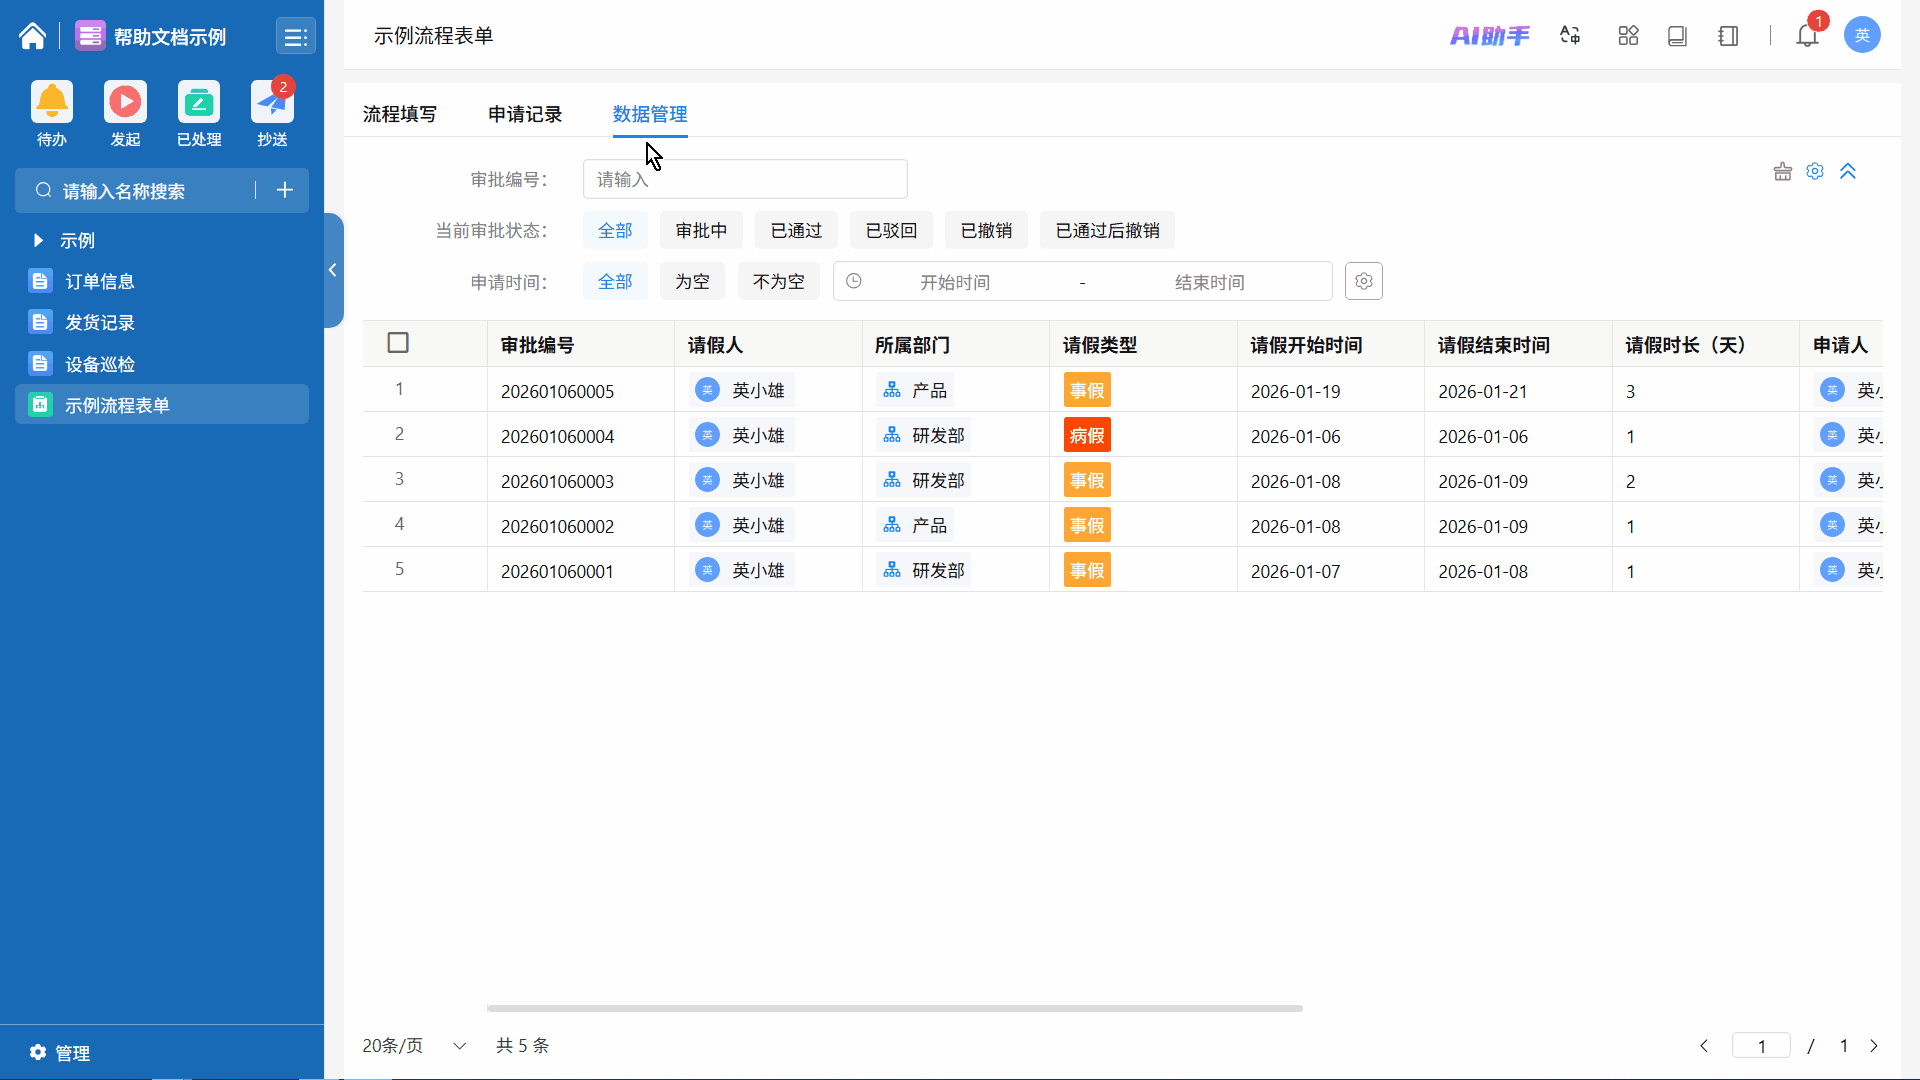This screenshot has width=1920, height=1080.
Task: Open the 抄送 paper plane icon
Action: 272,102
